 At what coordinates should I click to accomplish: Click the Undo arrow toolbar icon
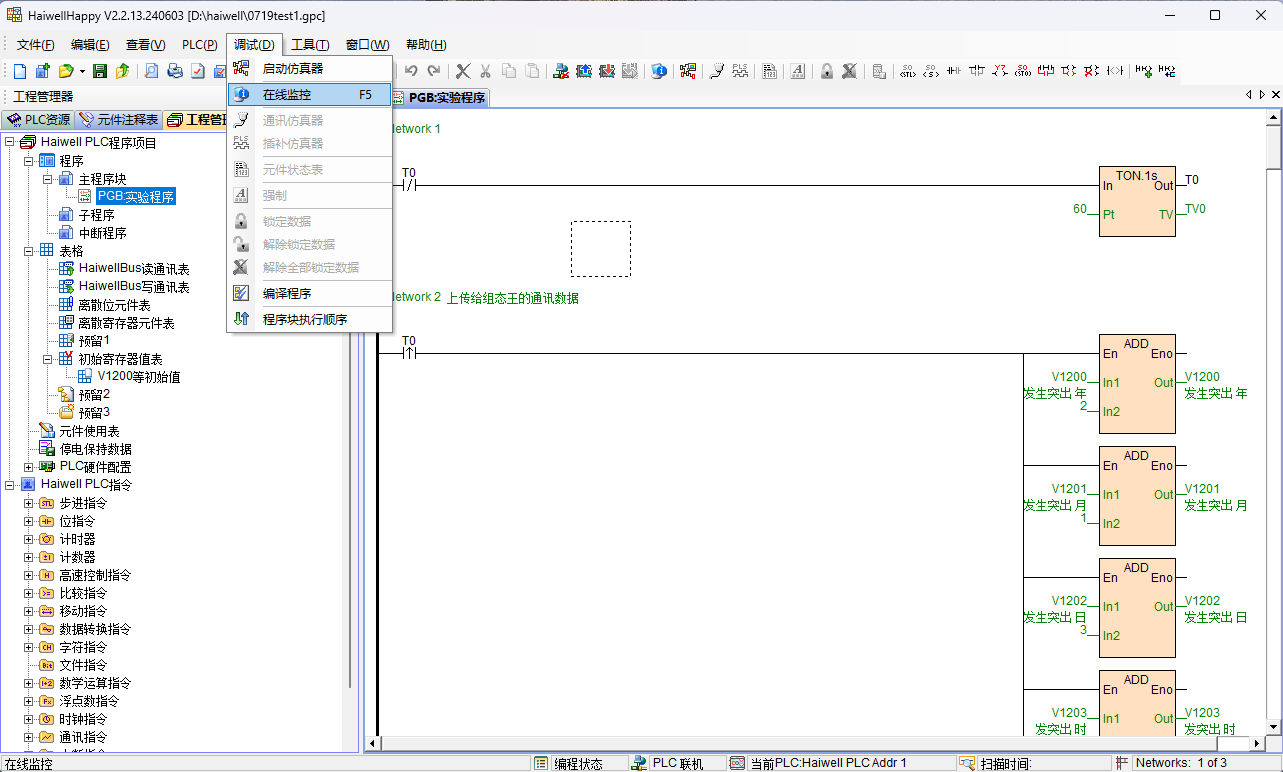(410, 71)
